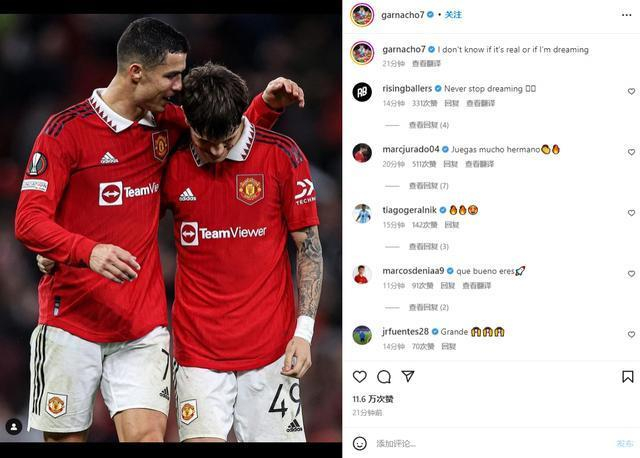Like the risingballers comment
Screen dimensions: 640x458
point(631,91)
